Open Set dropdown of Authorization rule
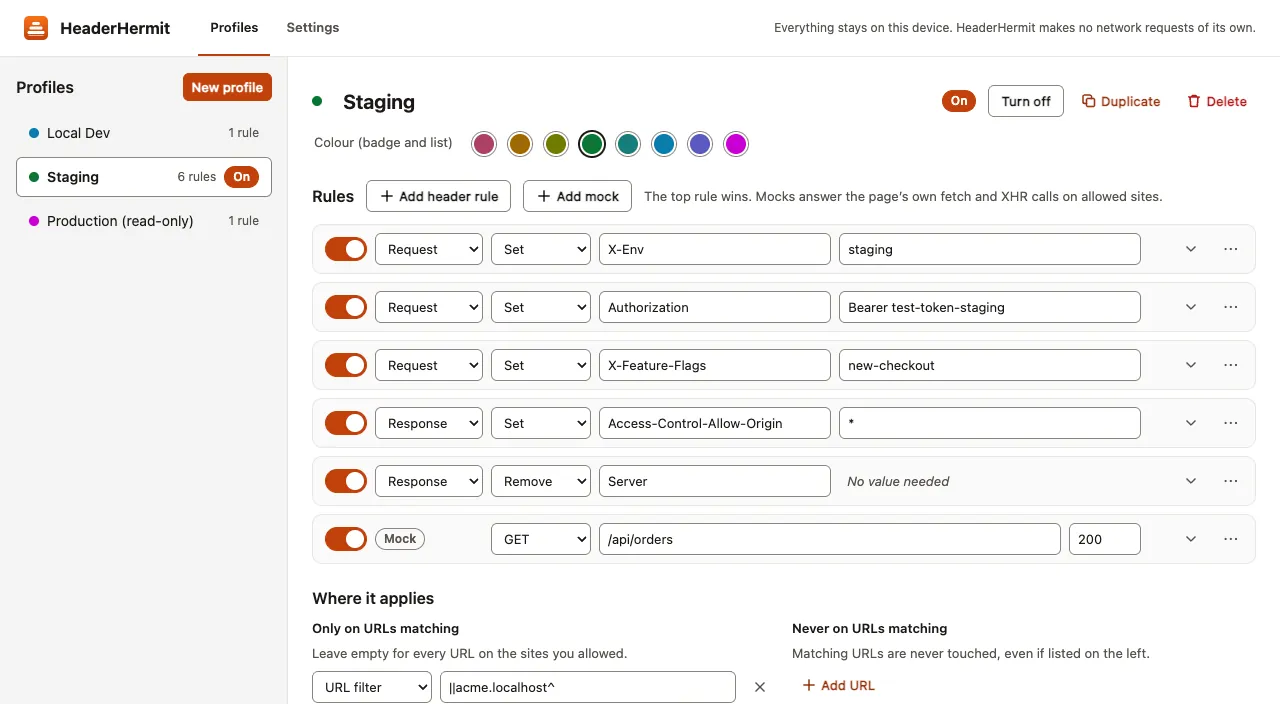 click(541, 307)
